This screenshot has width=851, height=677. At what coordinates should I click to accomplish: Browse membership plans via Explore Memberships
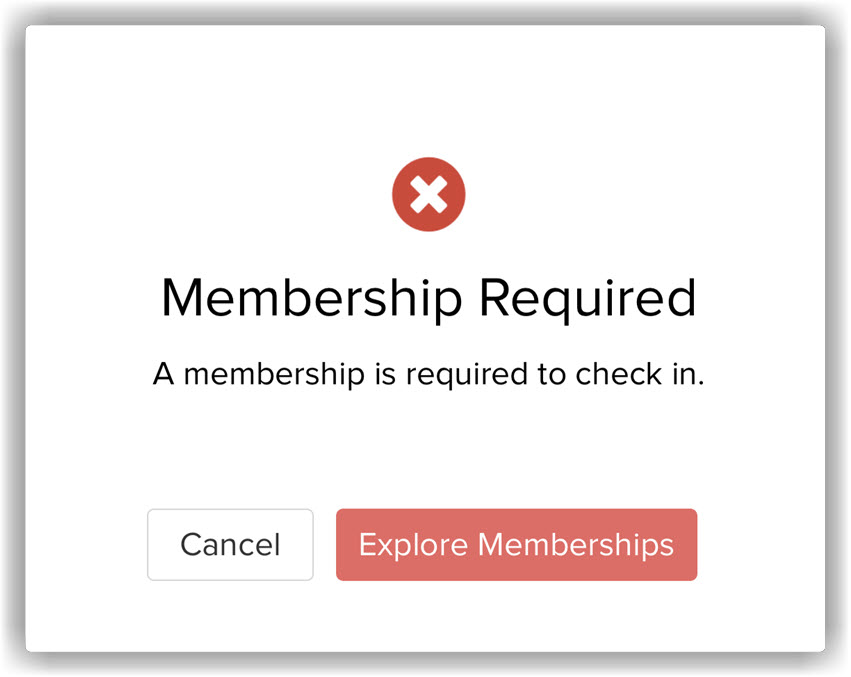point(516,545)
